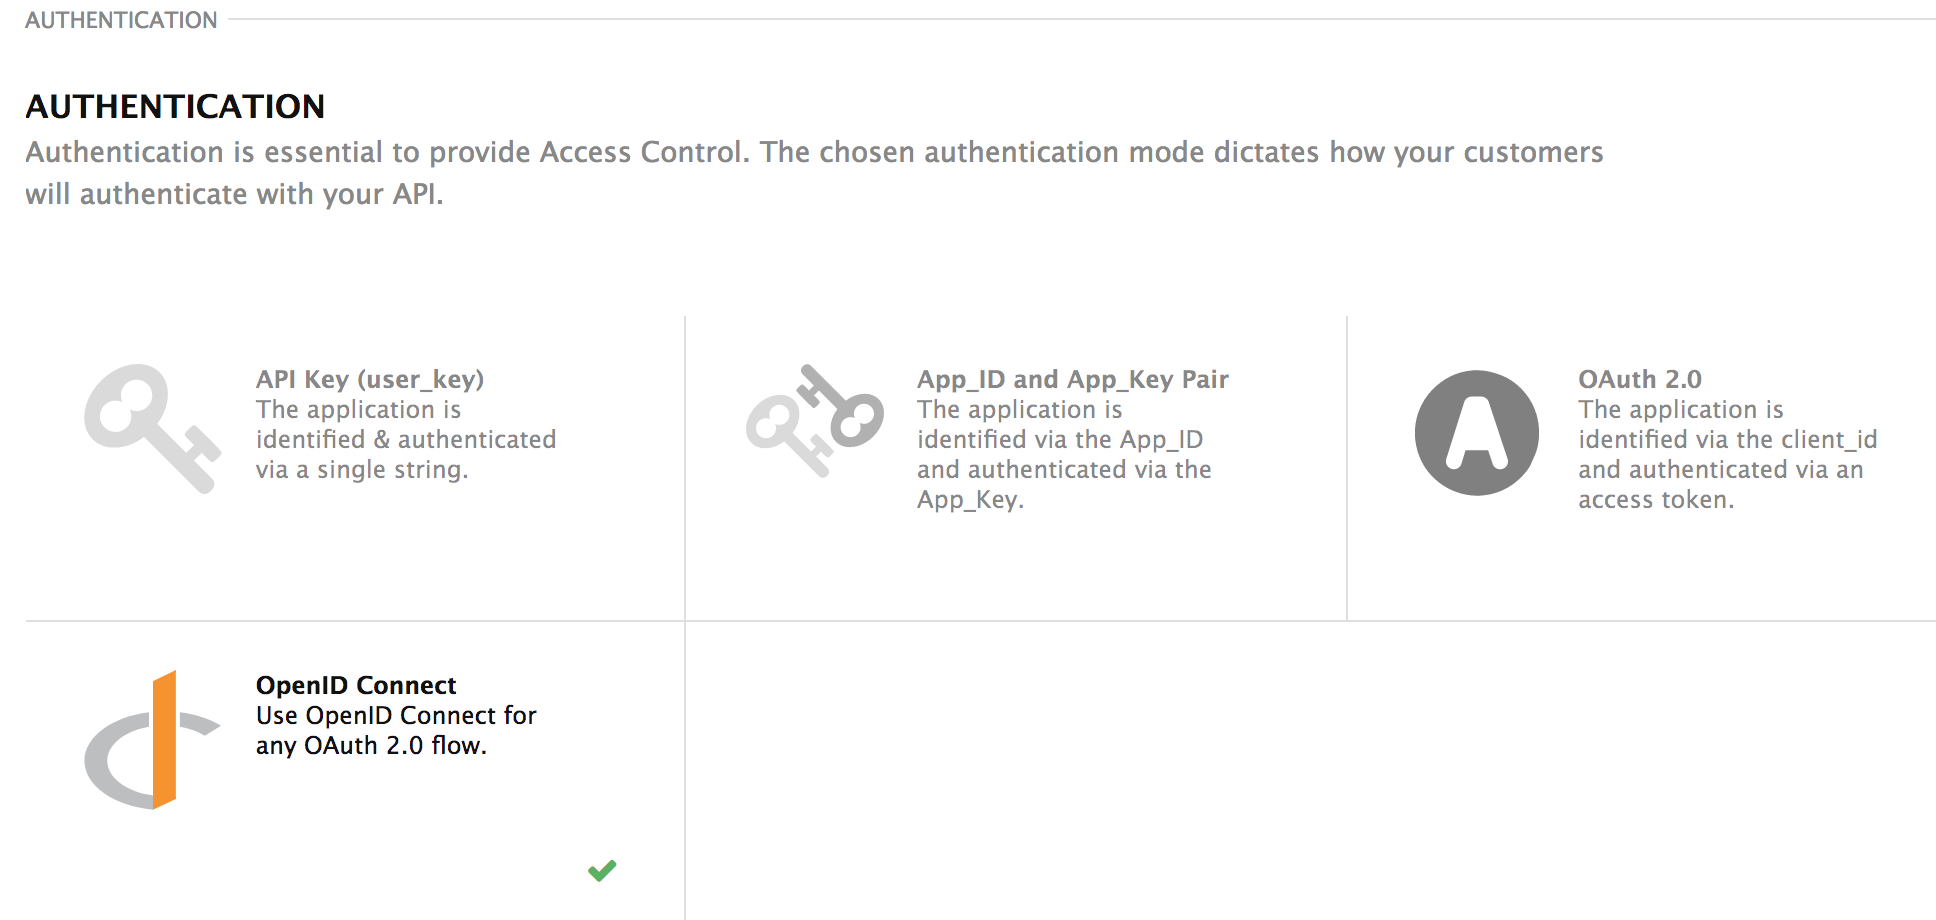Viewport: 1936px width, 920px height.
Task: Click "identified via the client_id" text line
Action: (x=1727, y=440)
